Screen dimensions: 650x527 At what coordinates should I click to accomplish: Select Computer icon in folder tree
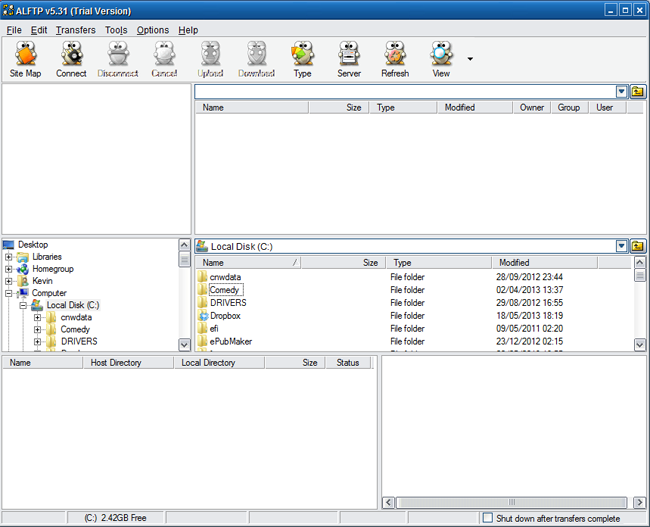(22, 293)
